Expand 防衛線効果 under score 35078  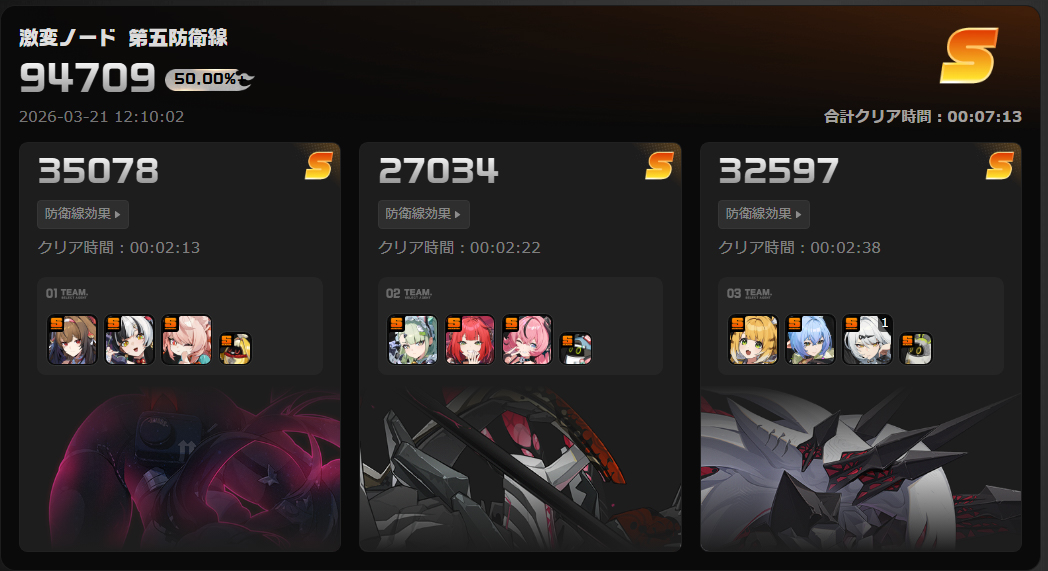click(83, 214)
